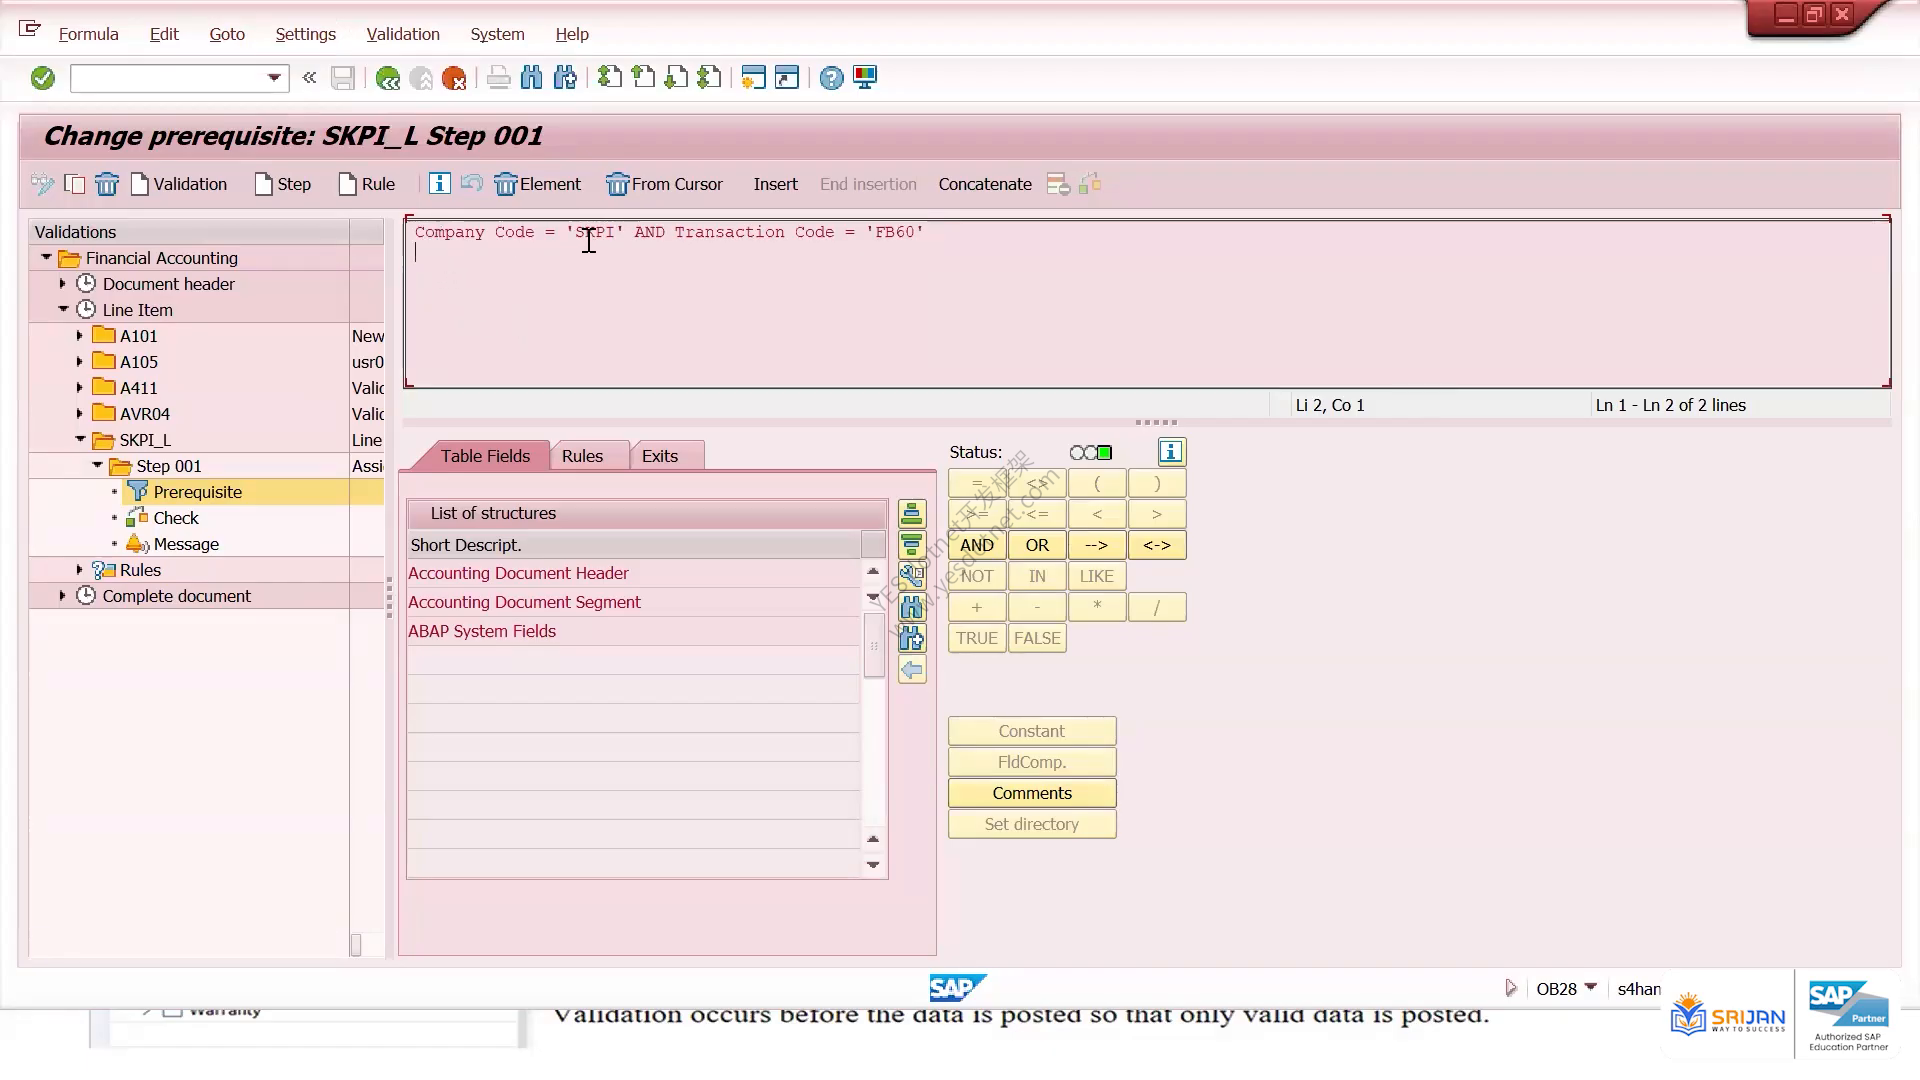The image size is (1920, 1080).
Task: Click the trash delete icon beside Validation
Action: (107, 184)
